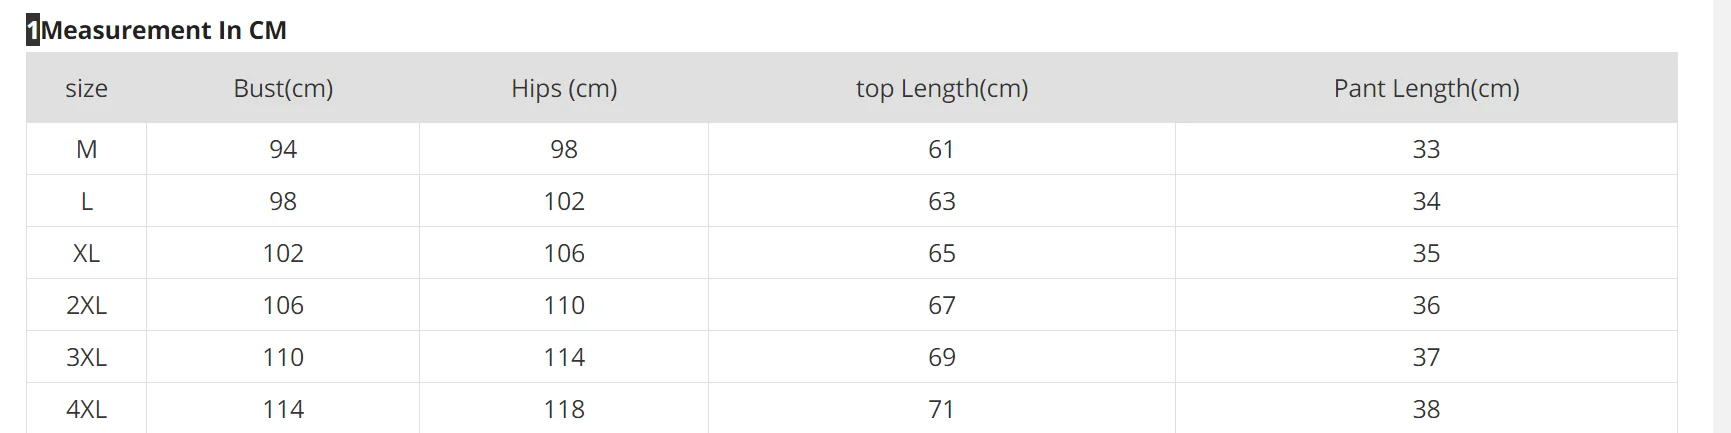Click hips value 118 in 4XL row
1731x433 pixels.
pos(564,408)
